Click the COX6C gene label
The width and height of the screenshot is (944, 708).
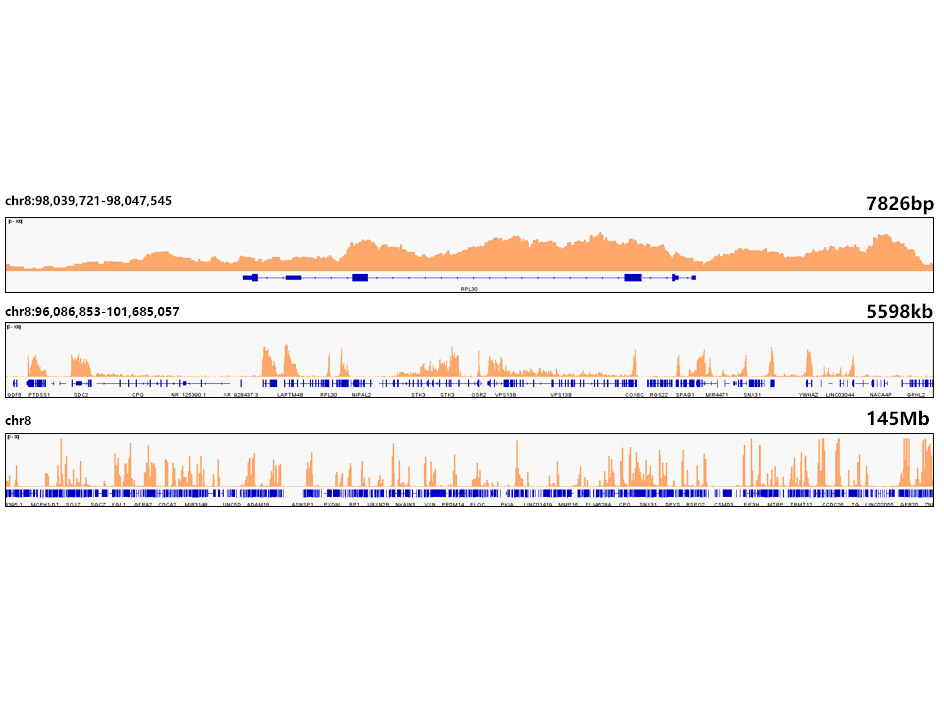click(x=634, y=395)
